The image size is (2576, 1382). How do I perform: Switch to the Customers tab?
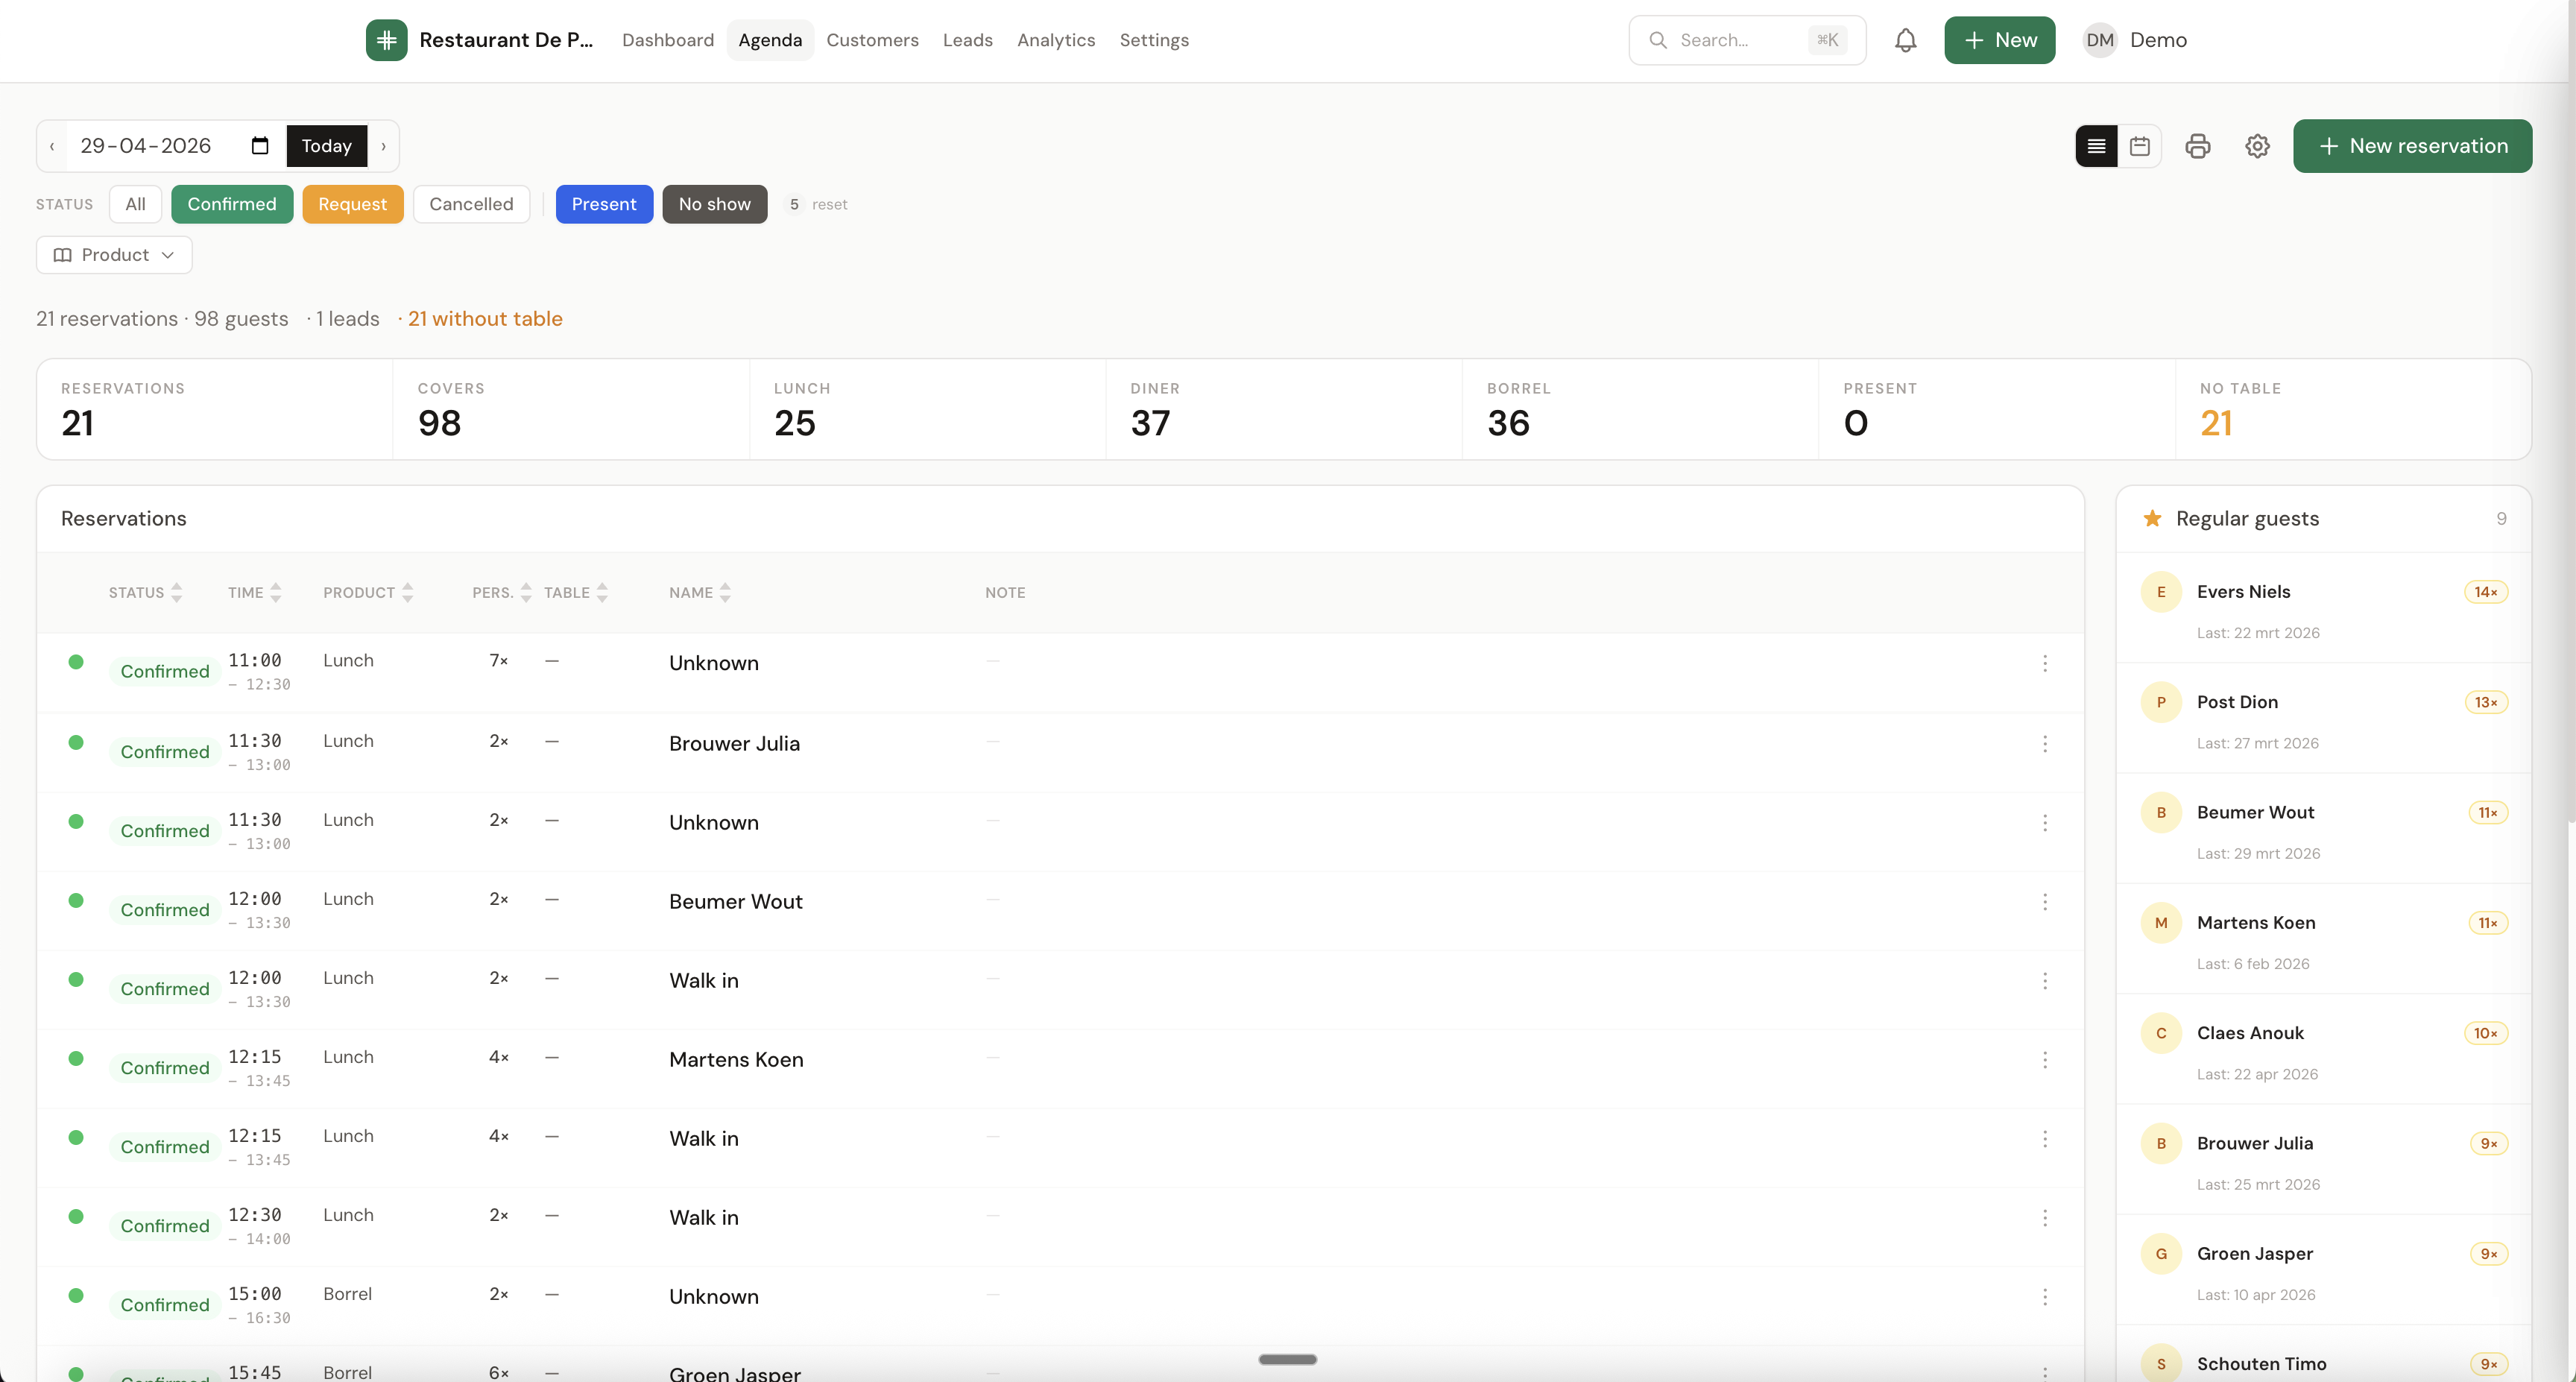coord(872,40)
